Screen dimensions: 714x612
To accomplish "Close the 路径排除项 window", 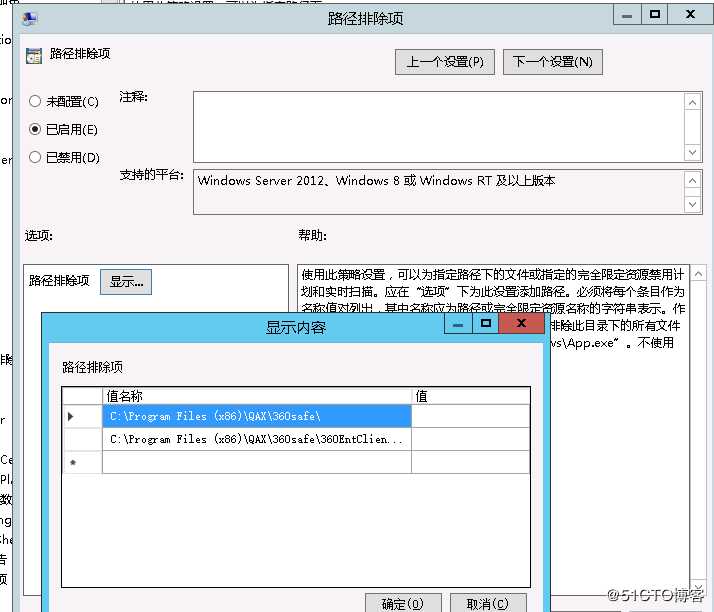I will [691, 14].
